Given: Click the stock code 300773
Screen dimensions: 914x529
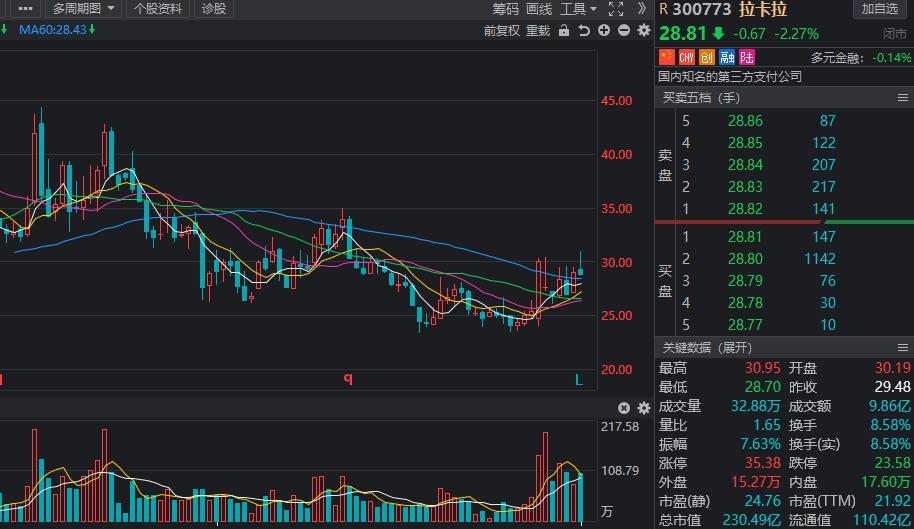Looking at the screenshot, I should [701, 9].
